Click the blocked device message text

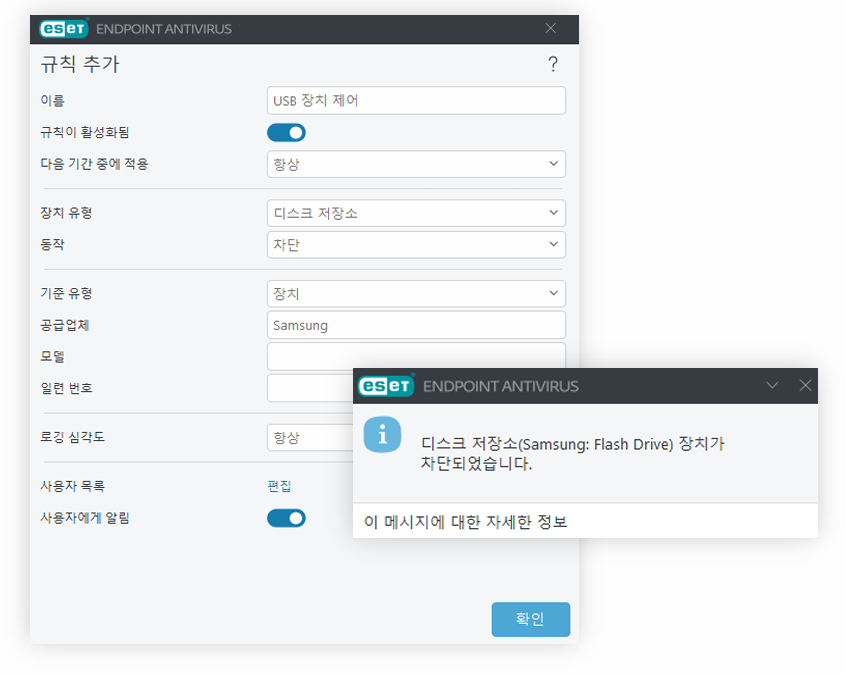572,453
